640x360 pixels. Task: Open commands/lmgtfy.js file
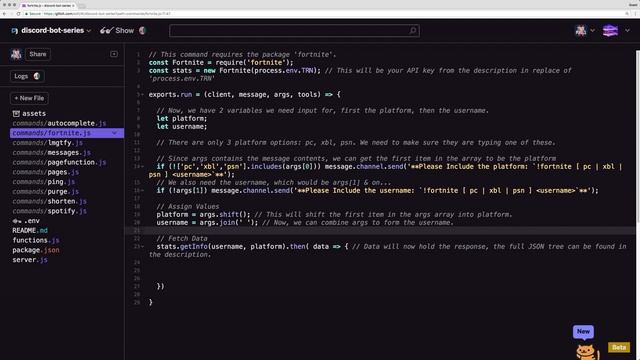coord(47,143)
